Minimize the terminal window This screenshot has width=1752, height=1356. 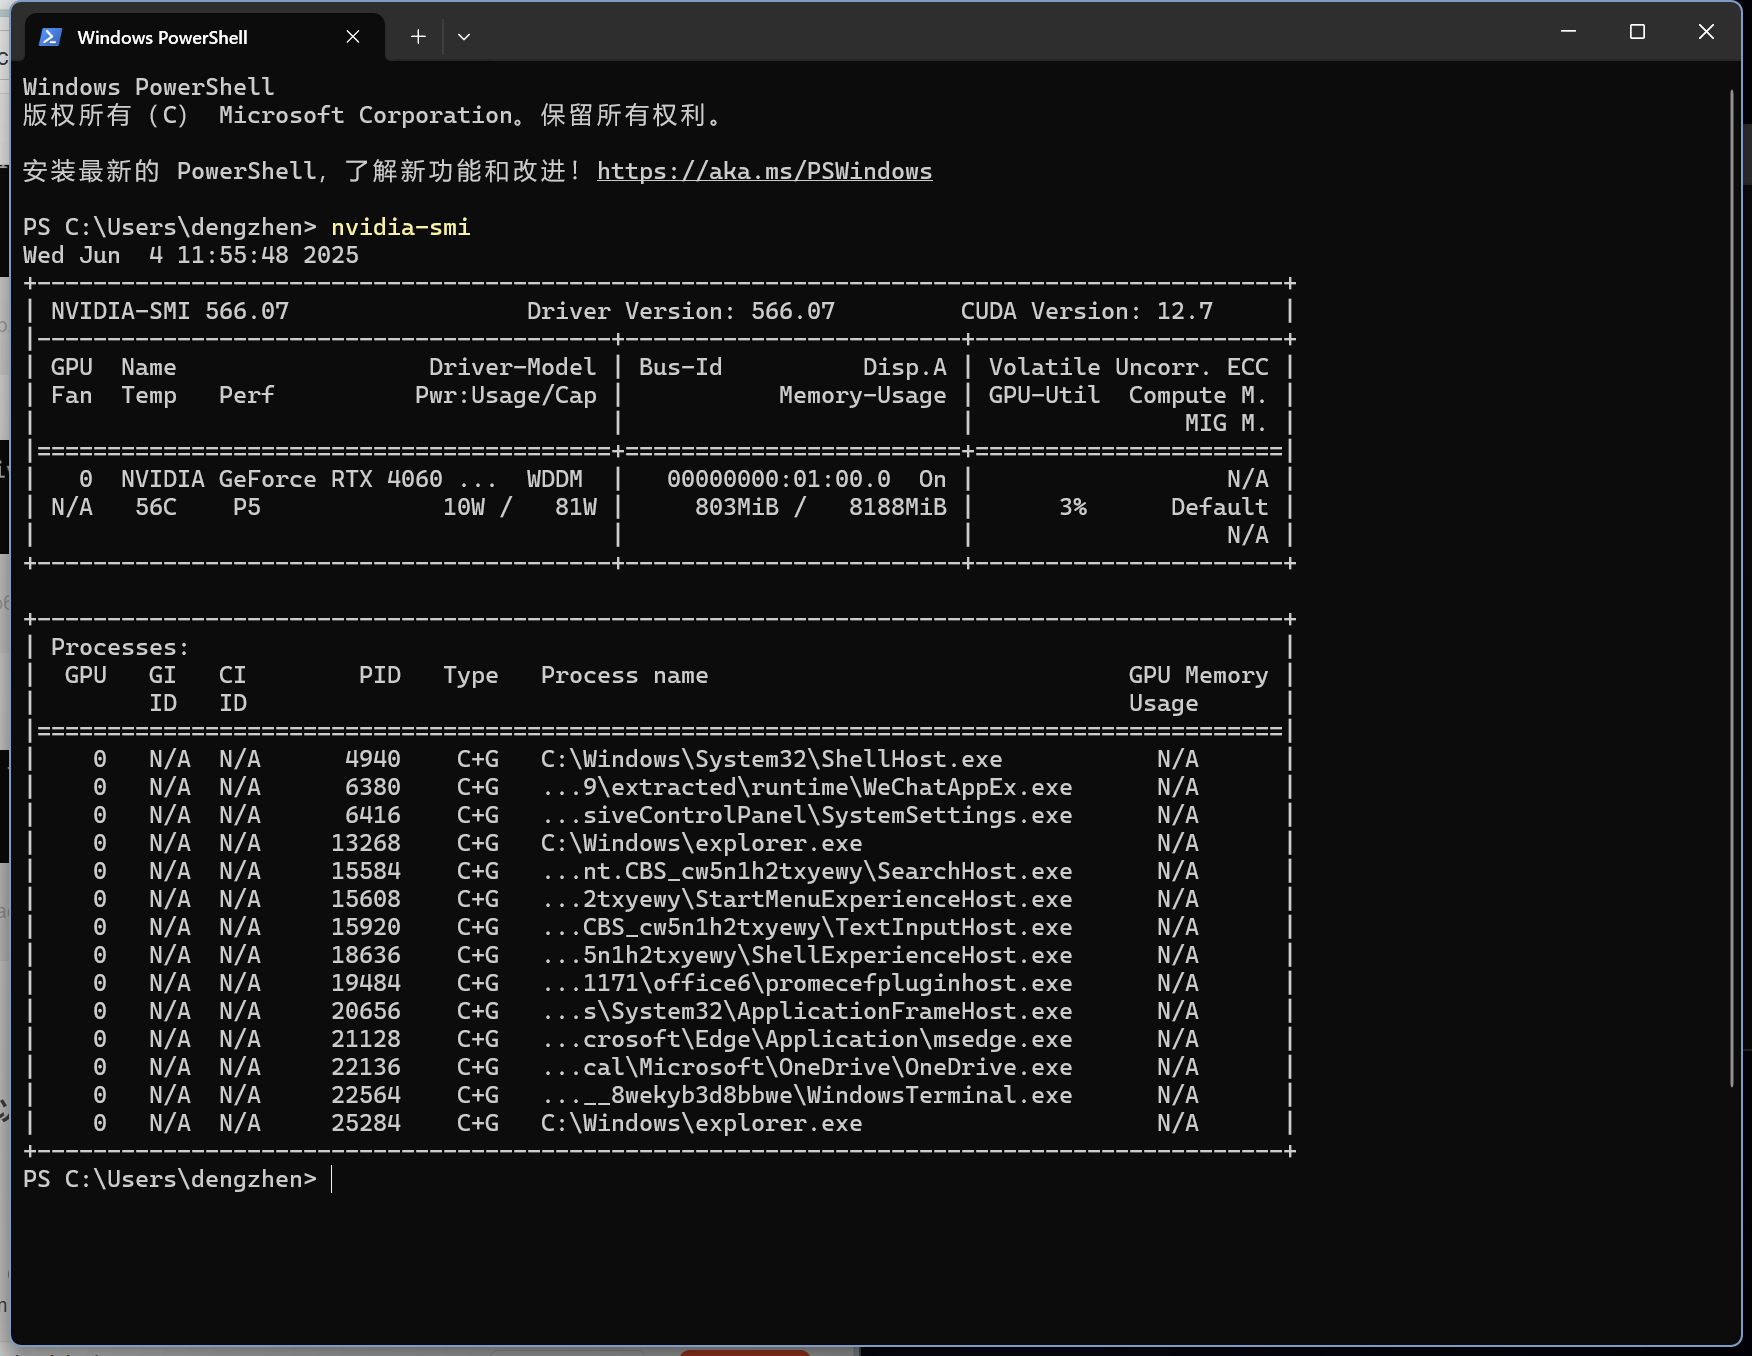[x=1568, y=32]
